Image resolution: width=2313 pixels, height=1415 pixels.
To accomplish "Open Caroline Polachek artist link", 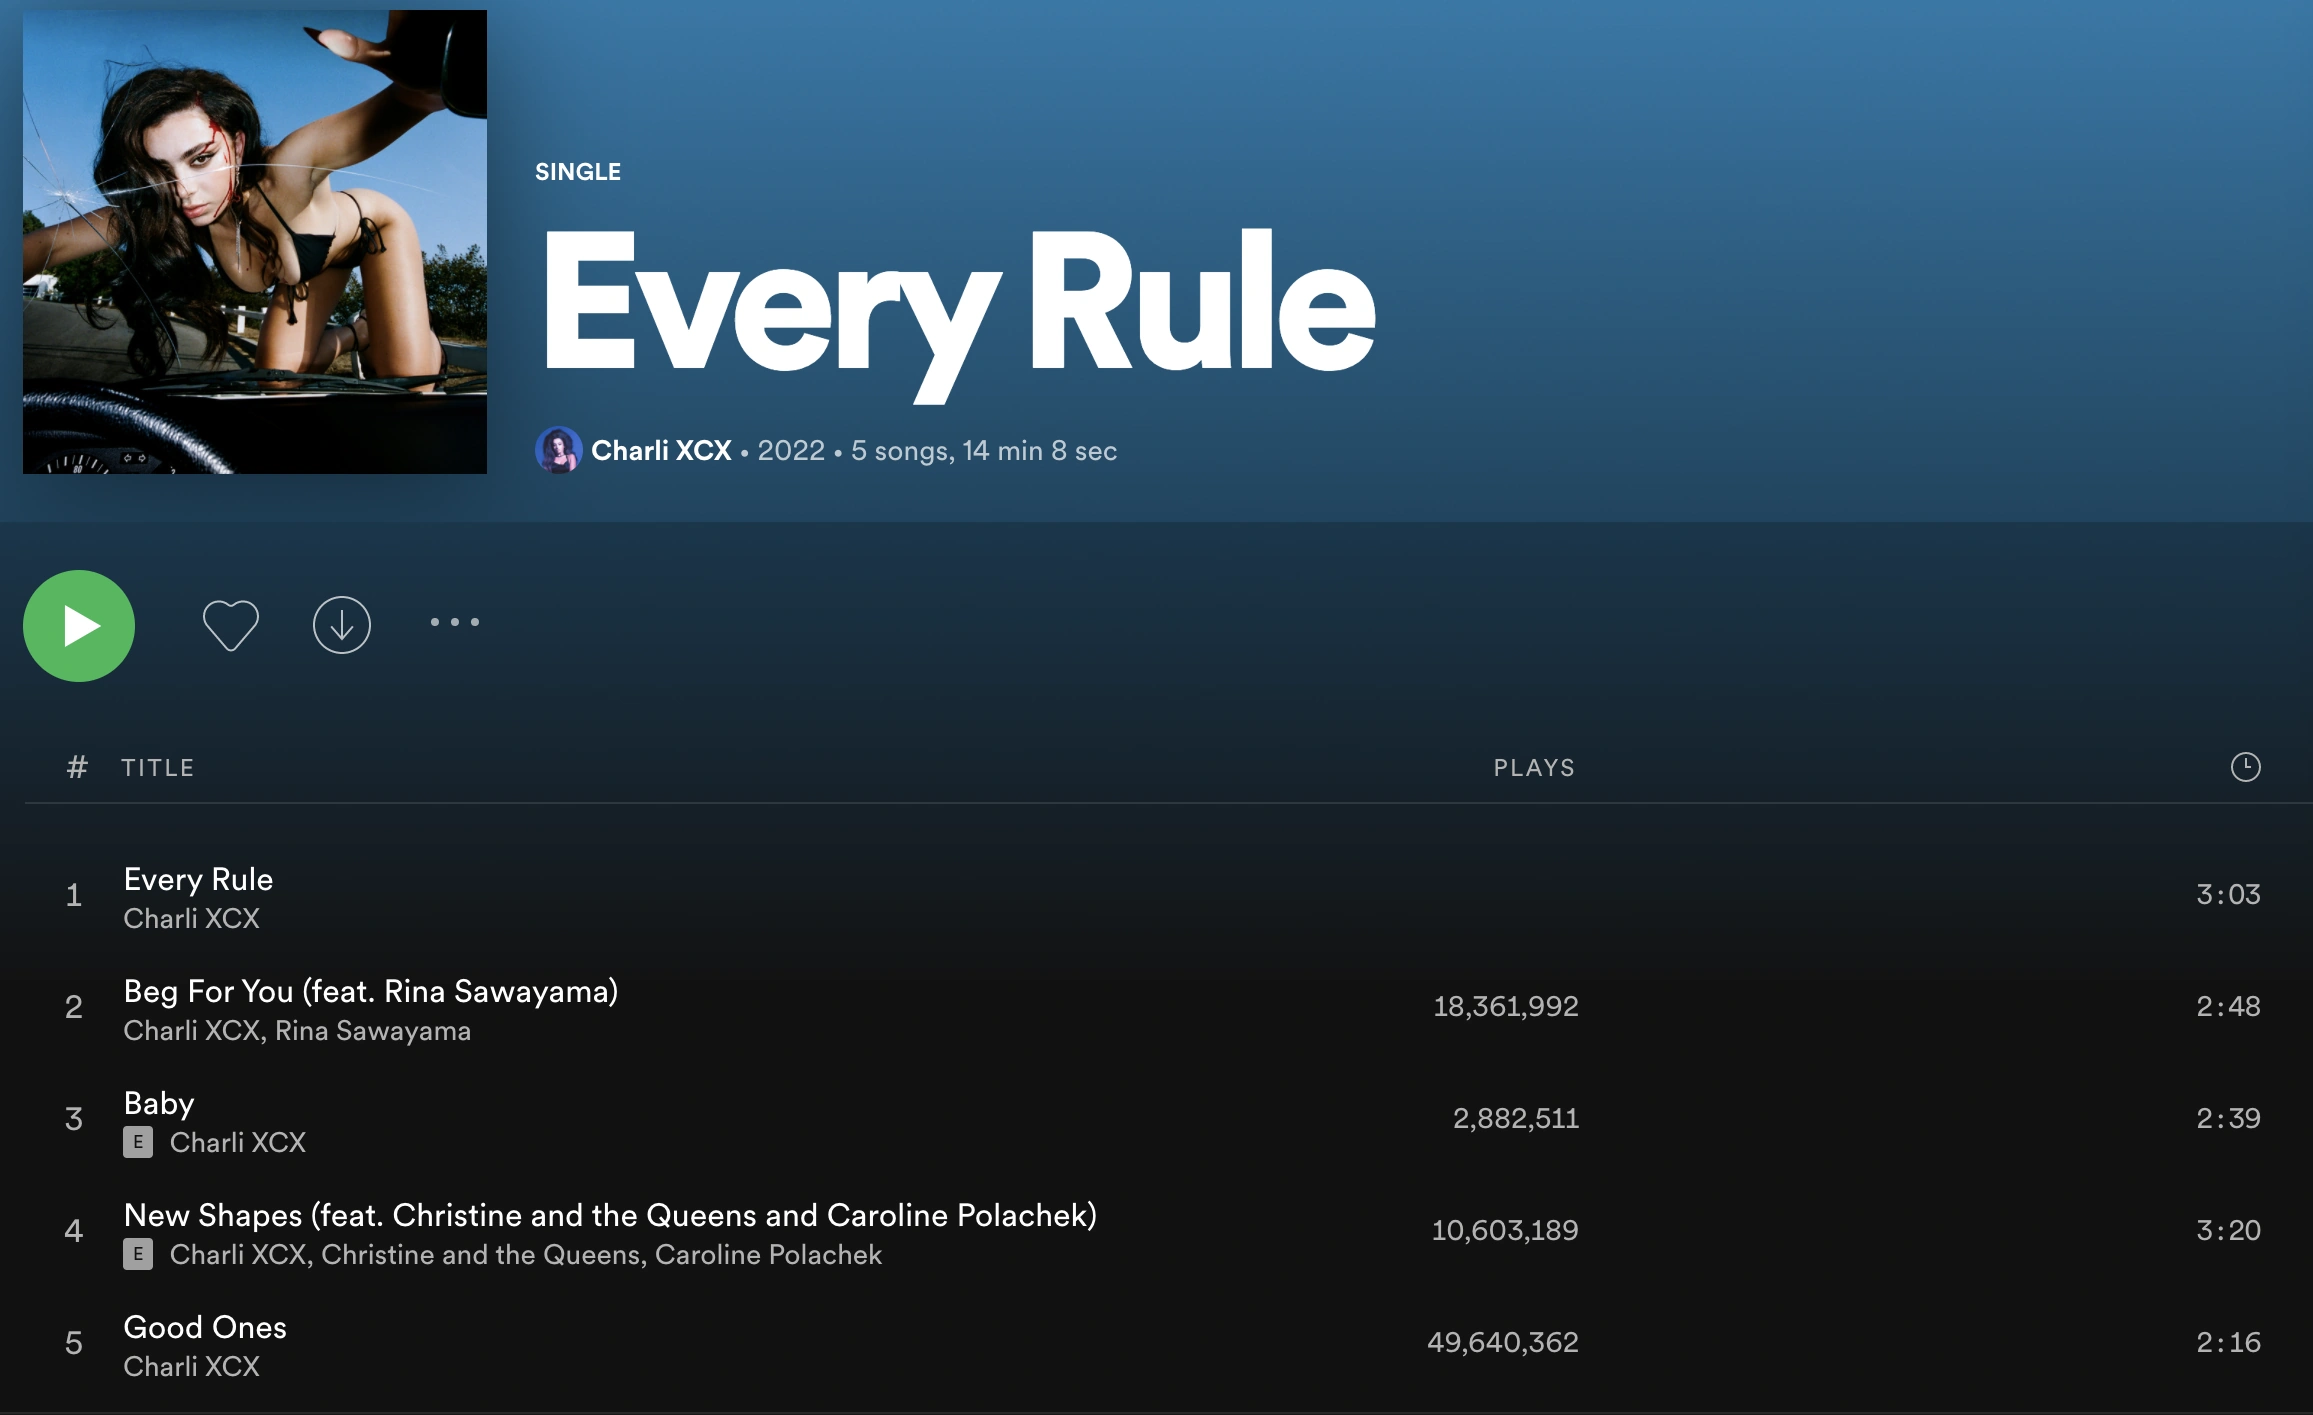I will click(x=768, y=1255).
